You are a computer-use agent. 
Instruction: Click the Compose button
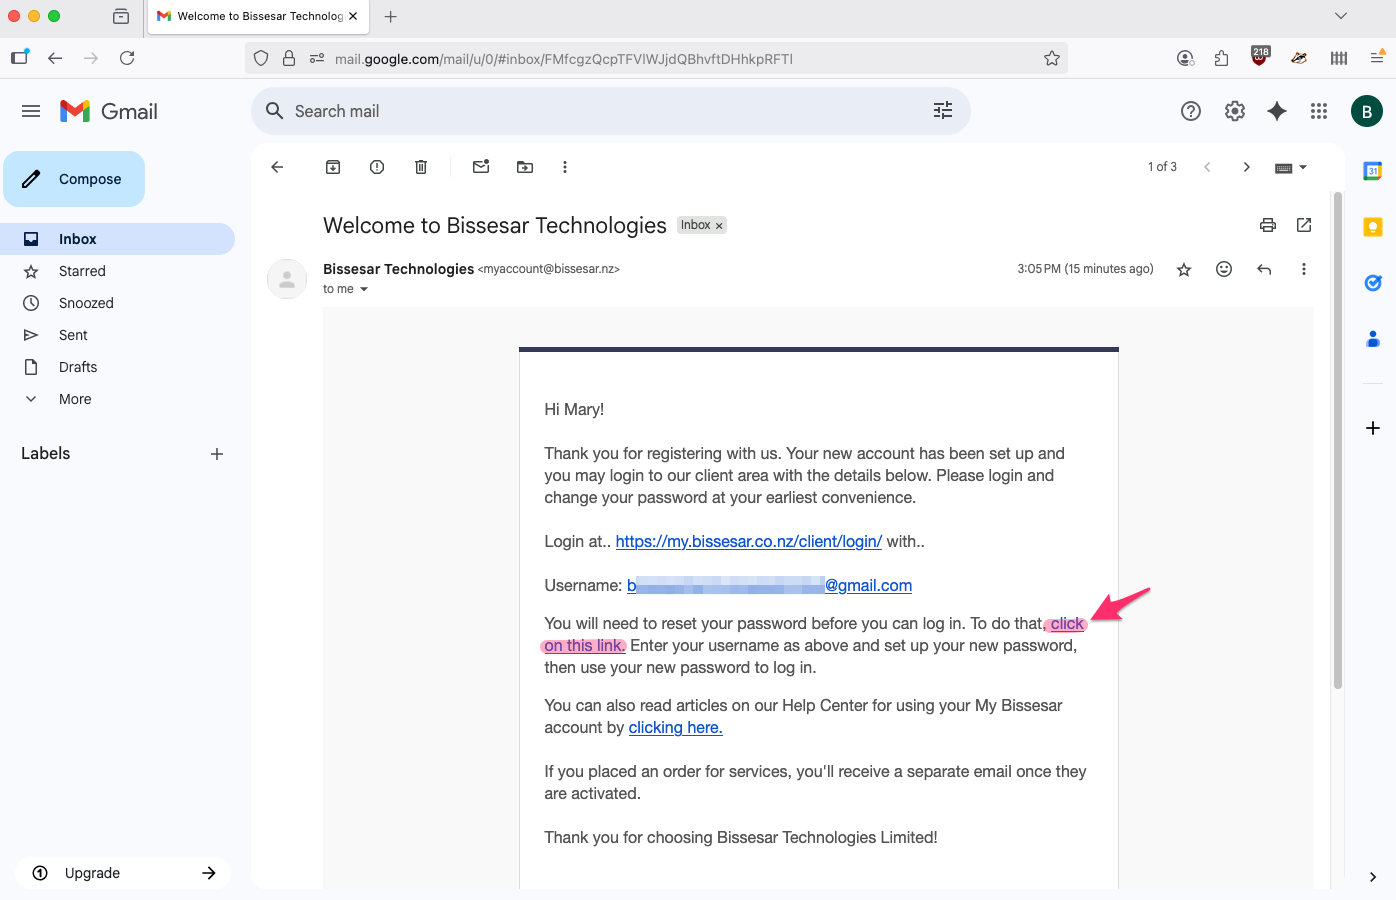coord(74,179)
